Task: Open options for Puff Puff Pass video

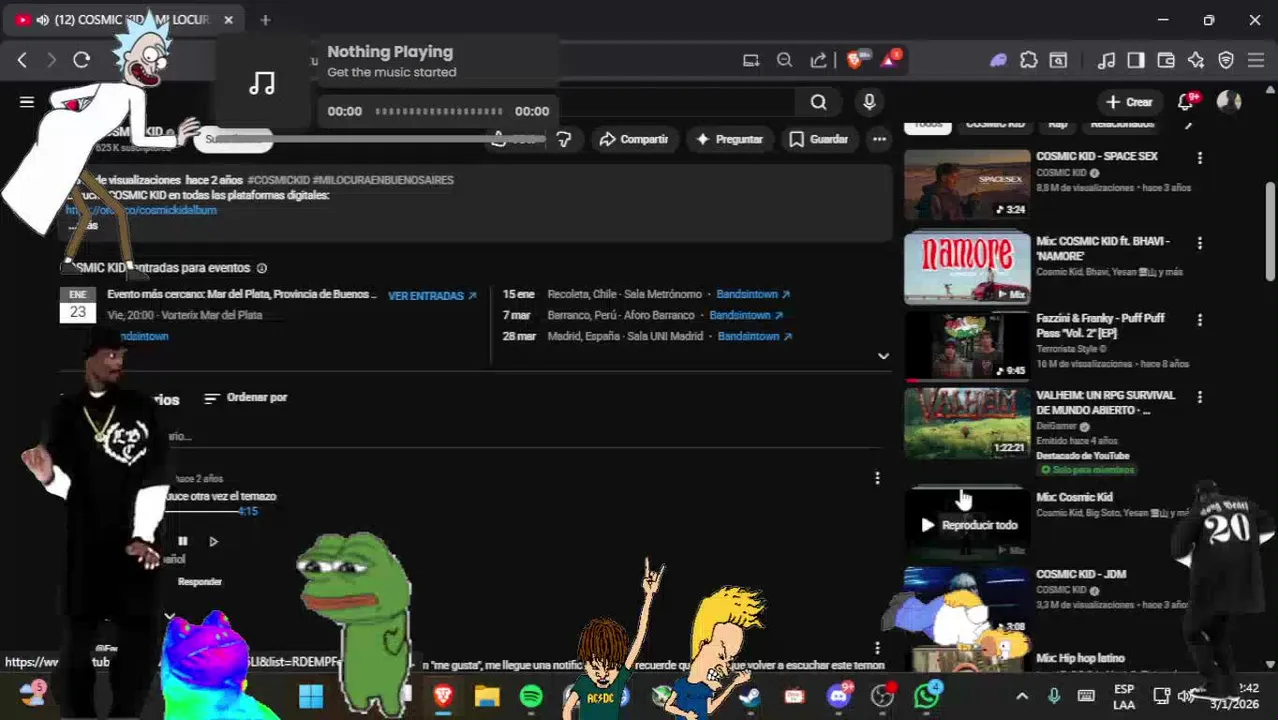Action: click(1199, 320)
